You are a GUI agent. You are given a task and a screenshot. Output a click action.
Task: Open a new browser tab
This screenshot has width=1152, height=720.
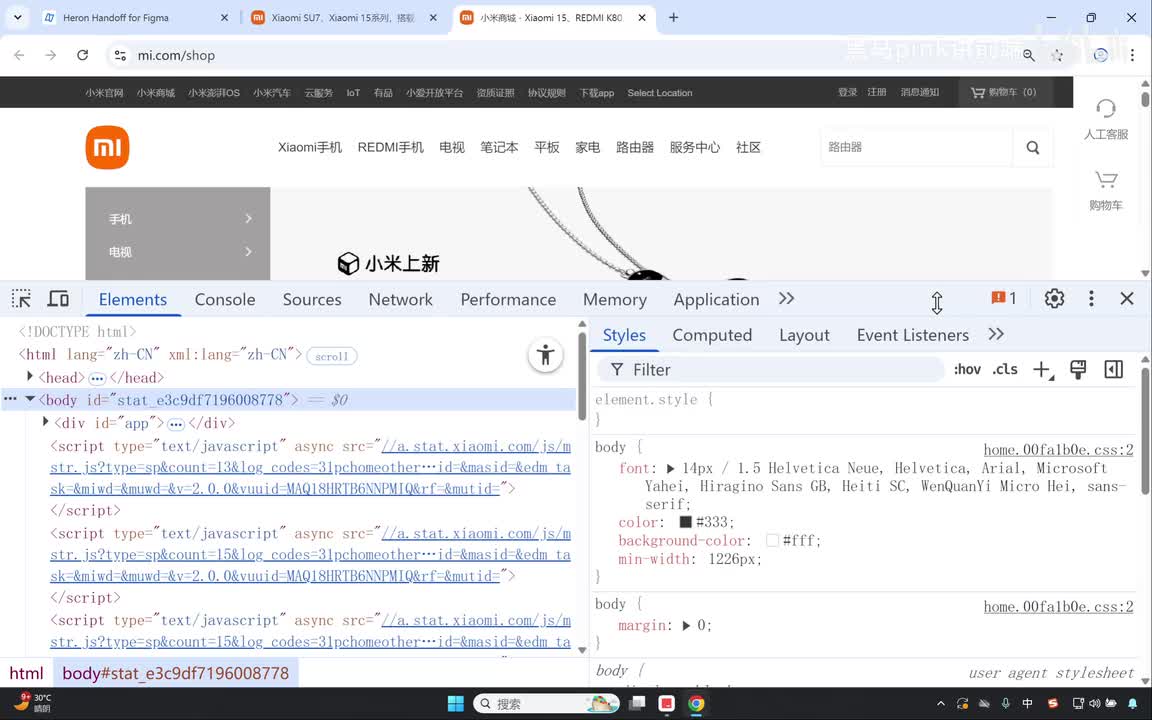pyautogui.click(x=673, y=18)
